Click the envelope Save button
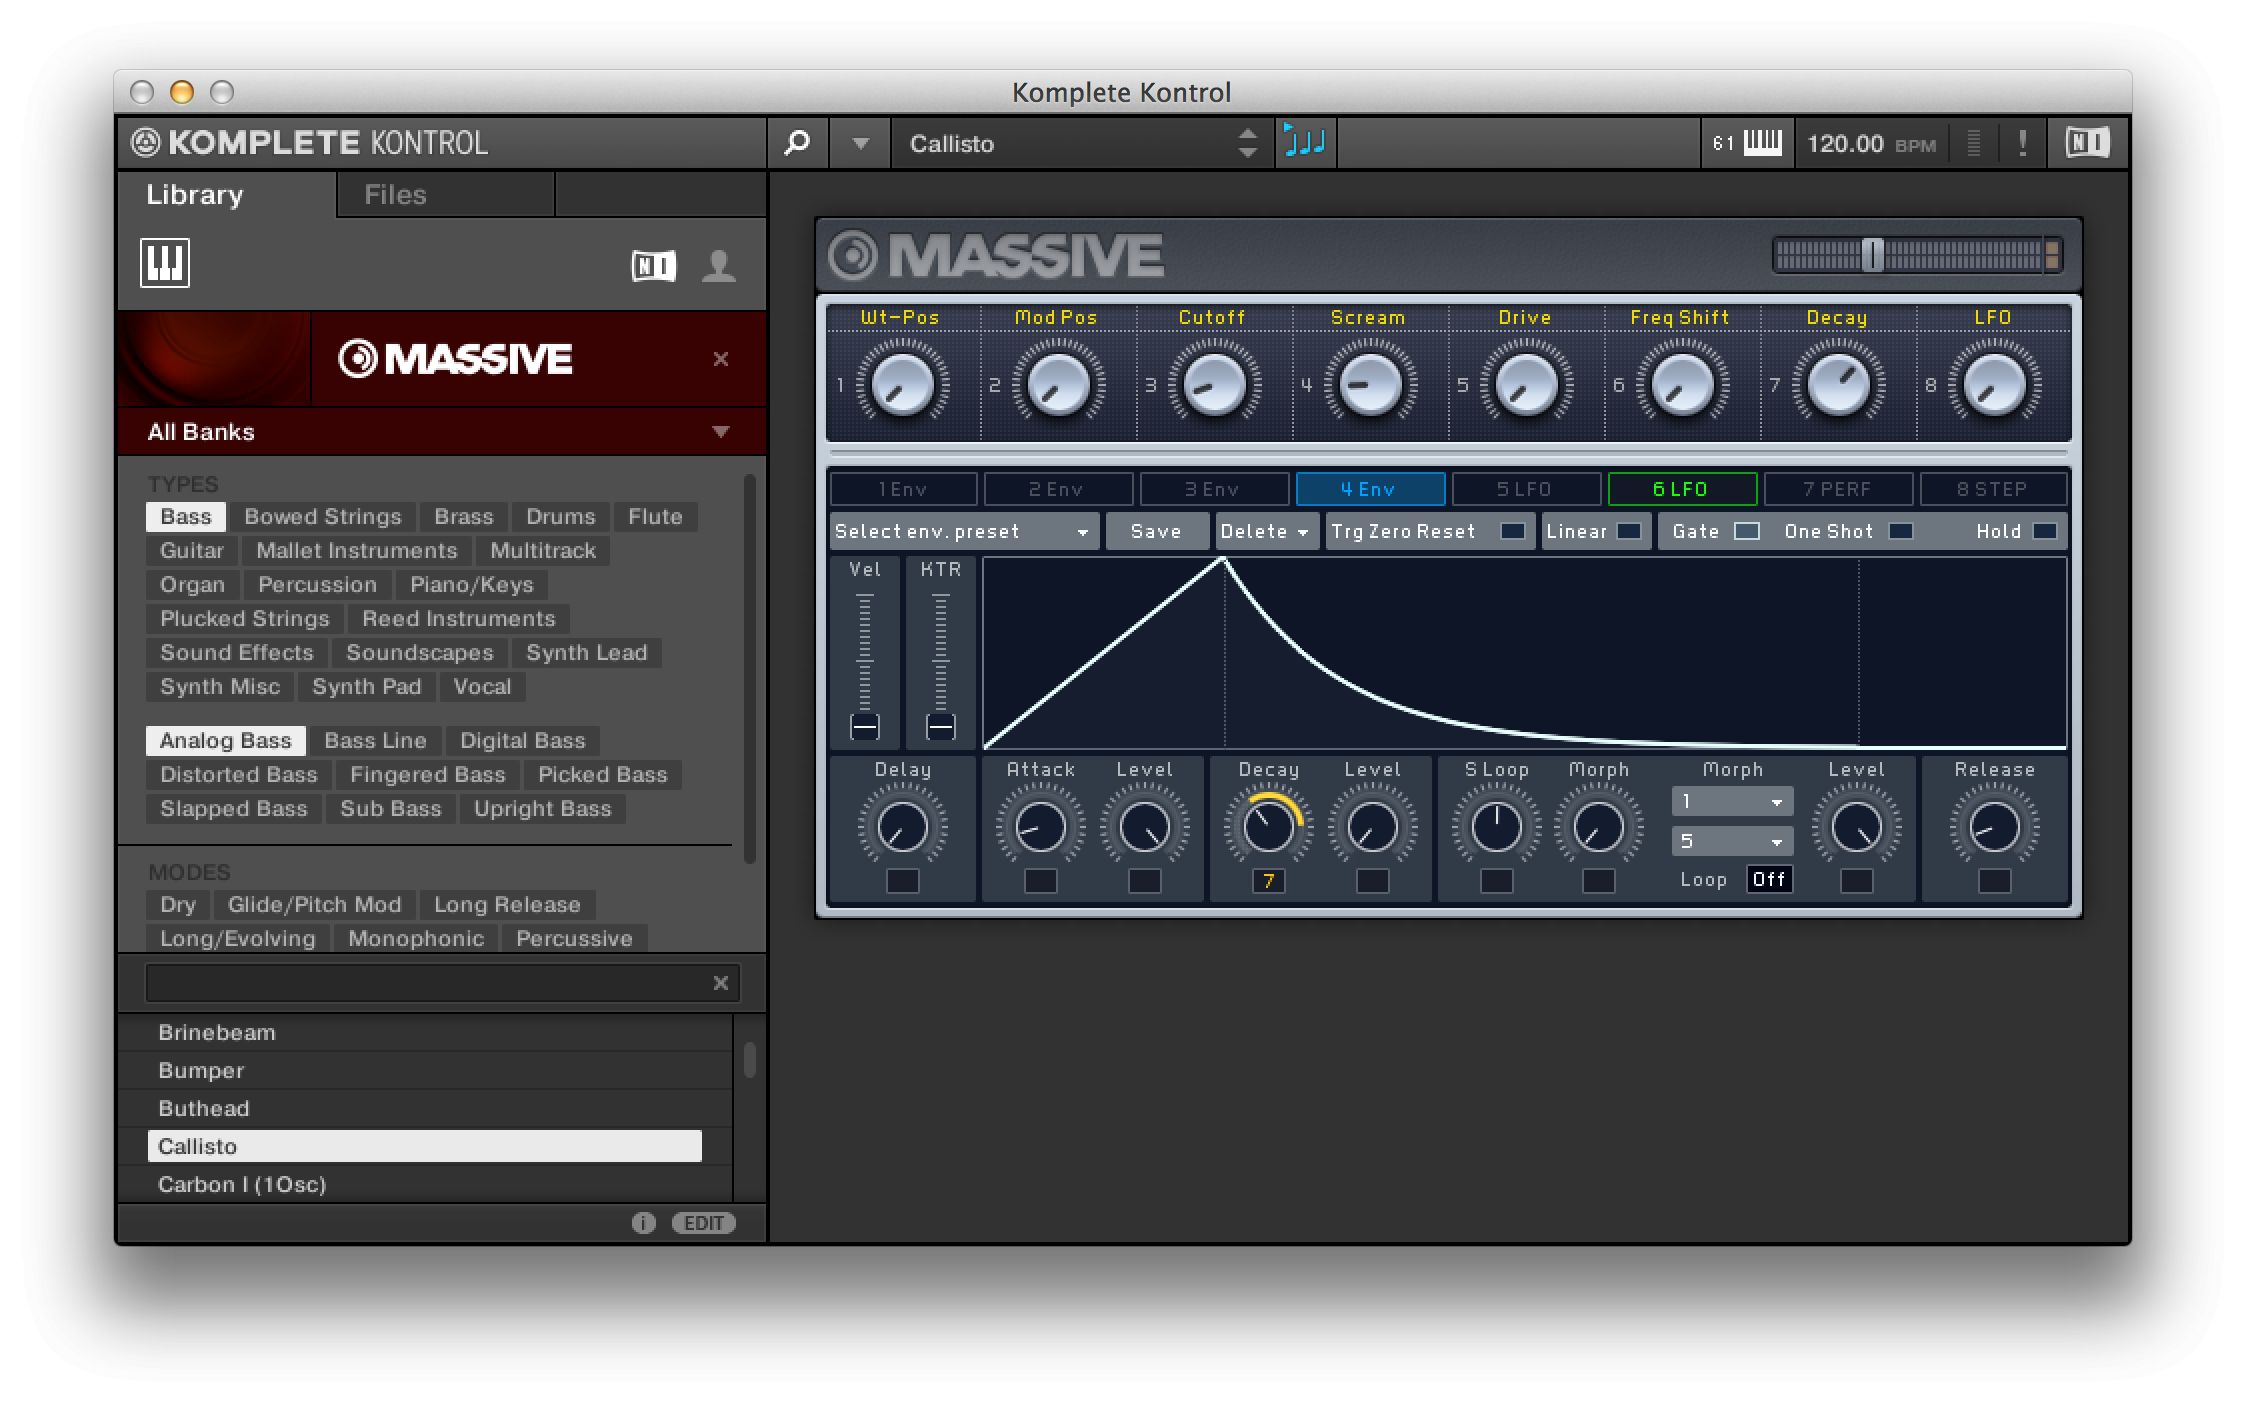 coord(1156,531)
